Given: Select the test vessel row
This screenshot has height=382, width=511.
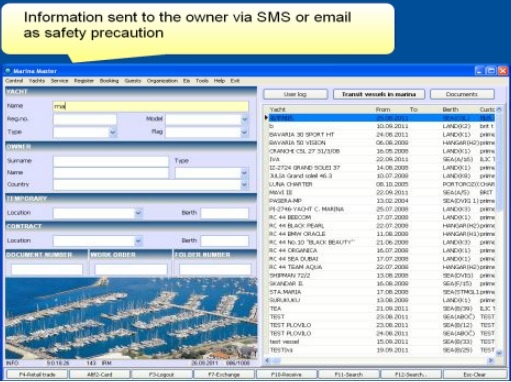Looking at the screenshot, I should pyautogui.click(x=382, y=342).
